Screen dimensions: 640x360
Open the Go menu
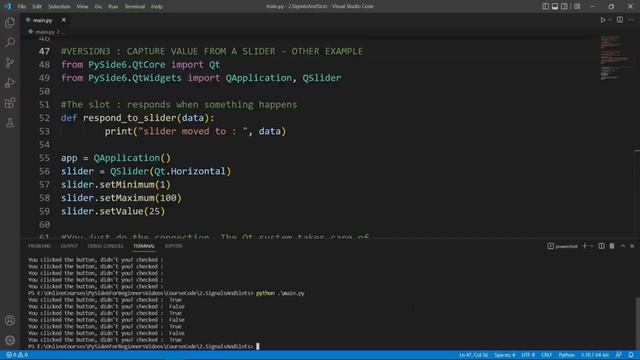[98, 7]
